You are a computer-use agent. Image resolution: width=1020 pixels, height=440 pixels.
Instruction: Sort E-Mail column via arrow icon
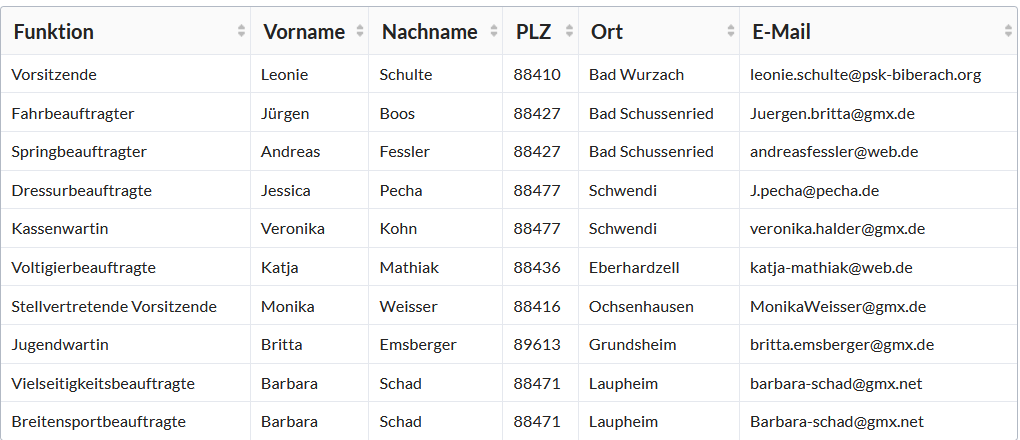(x=1008, y=31)
